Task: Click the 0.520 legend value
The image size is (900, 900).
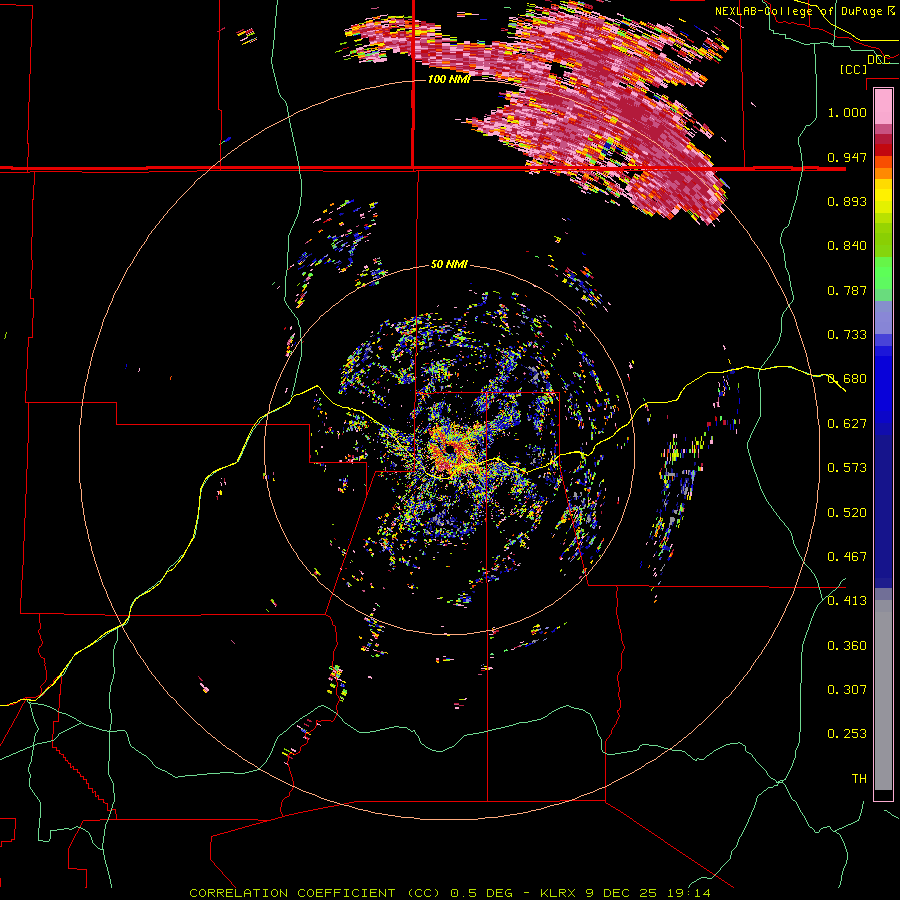Action: [847, 513]
